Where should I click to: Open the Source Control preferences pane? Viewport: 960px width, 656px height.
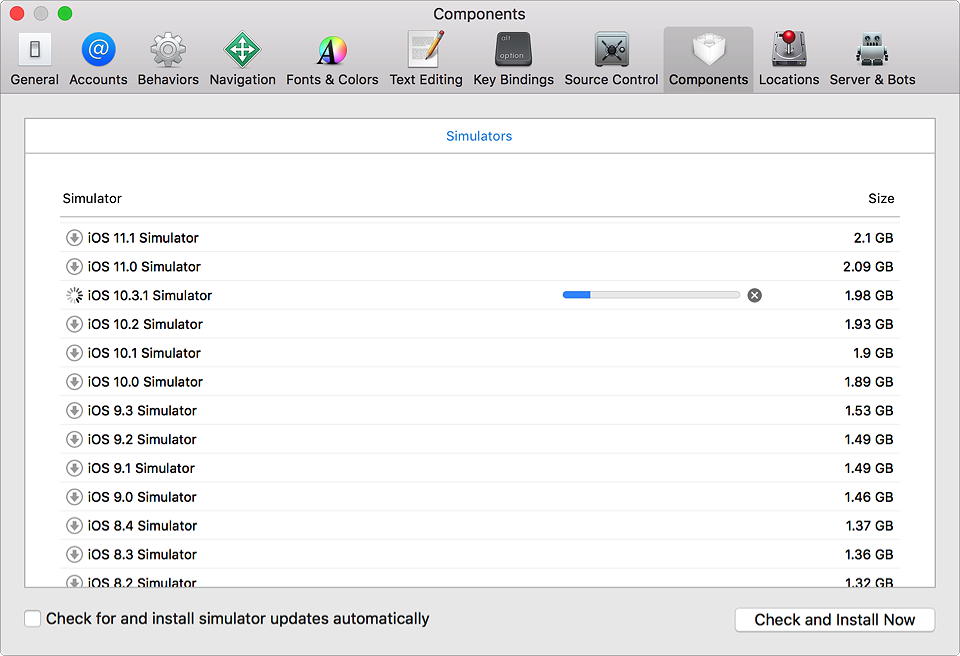click(611, 59)
